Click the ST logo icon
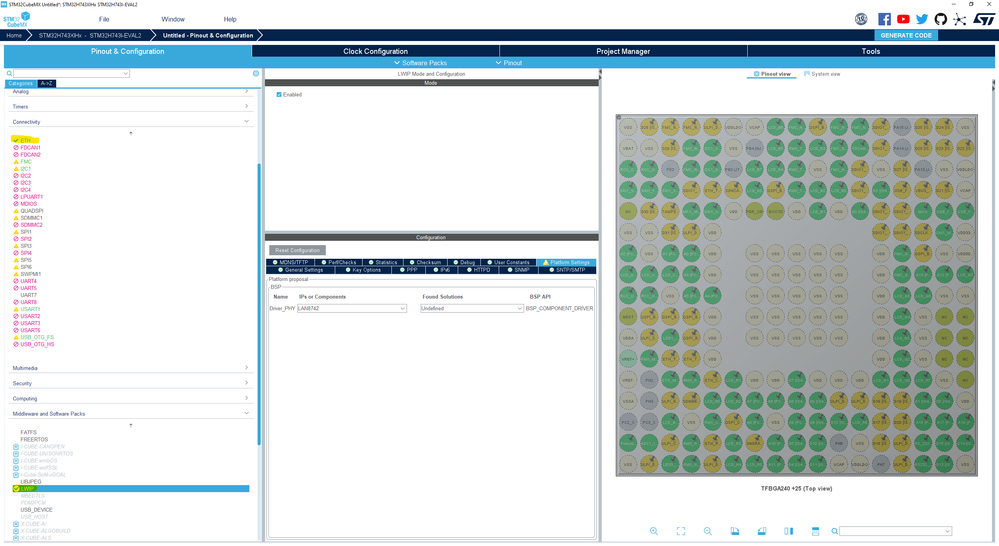Screen dimensions: 999x546 [983, 19]
